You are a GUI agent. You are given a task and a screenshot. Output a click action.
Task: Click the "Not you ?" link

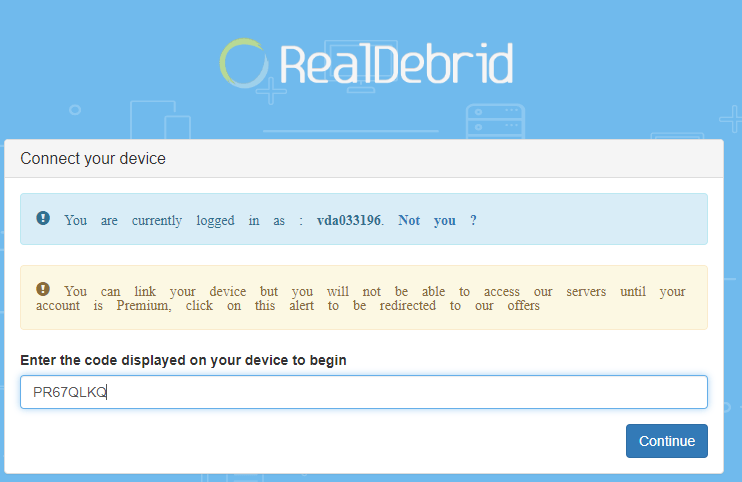(437, 220)
